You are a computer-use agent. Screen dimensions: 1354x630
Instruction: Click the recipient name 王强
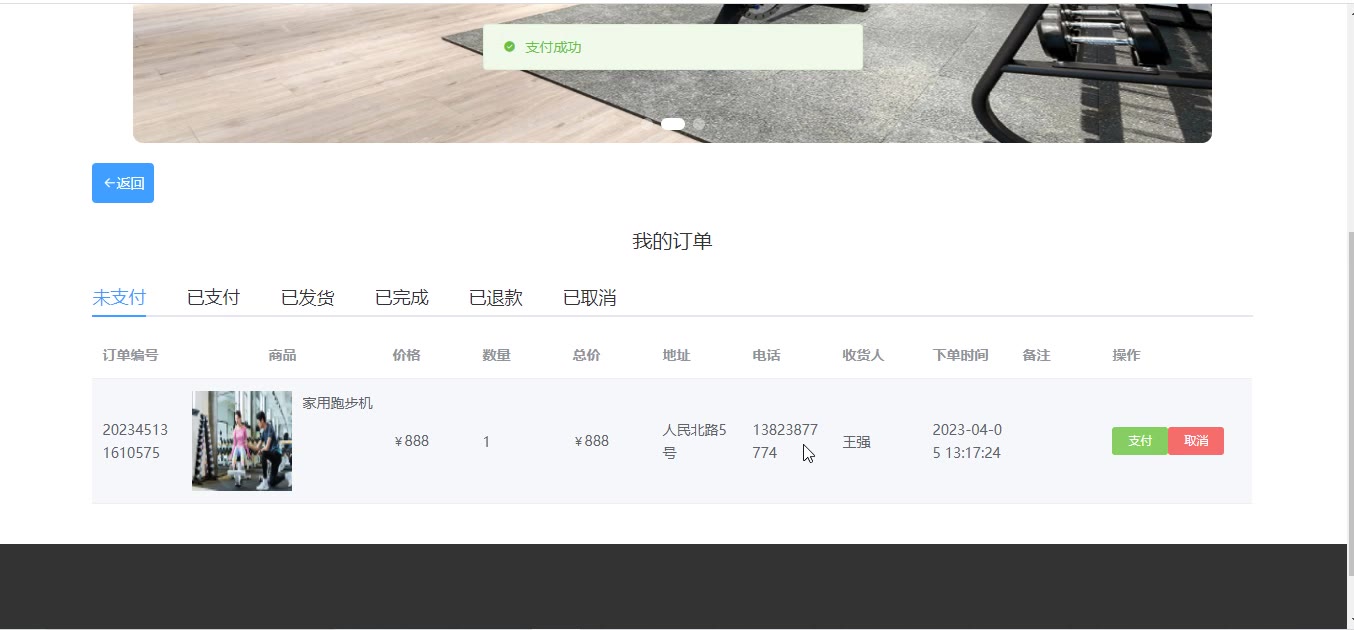(856, 441)
